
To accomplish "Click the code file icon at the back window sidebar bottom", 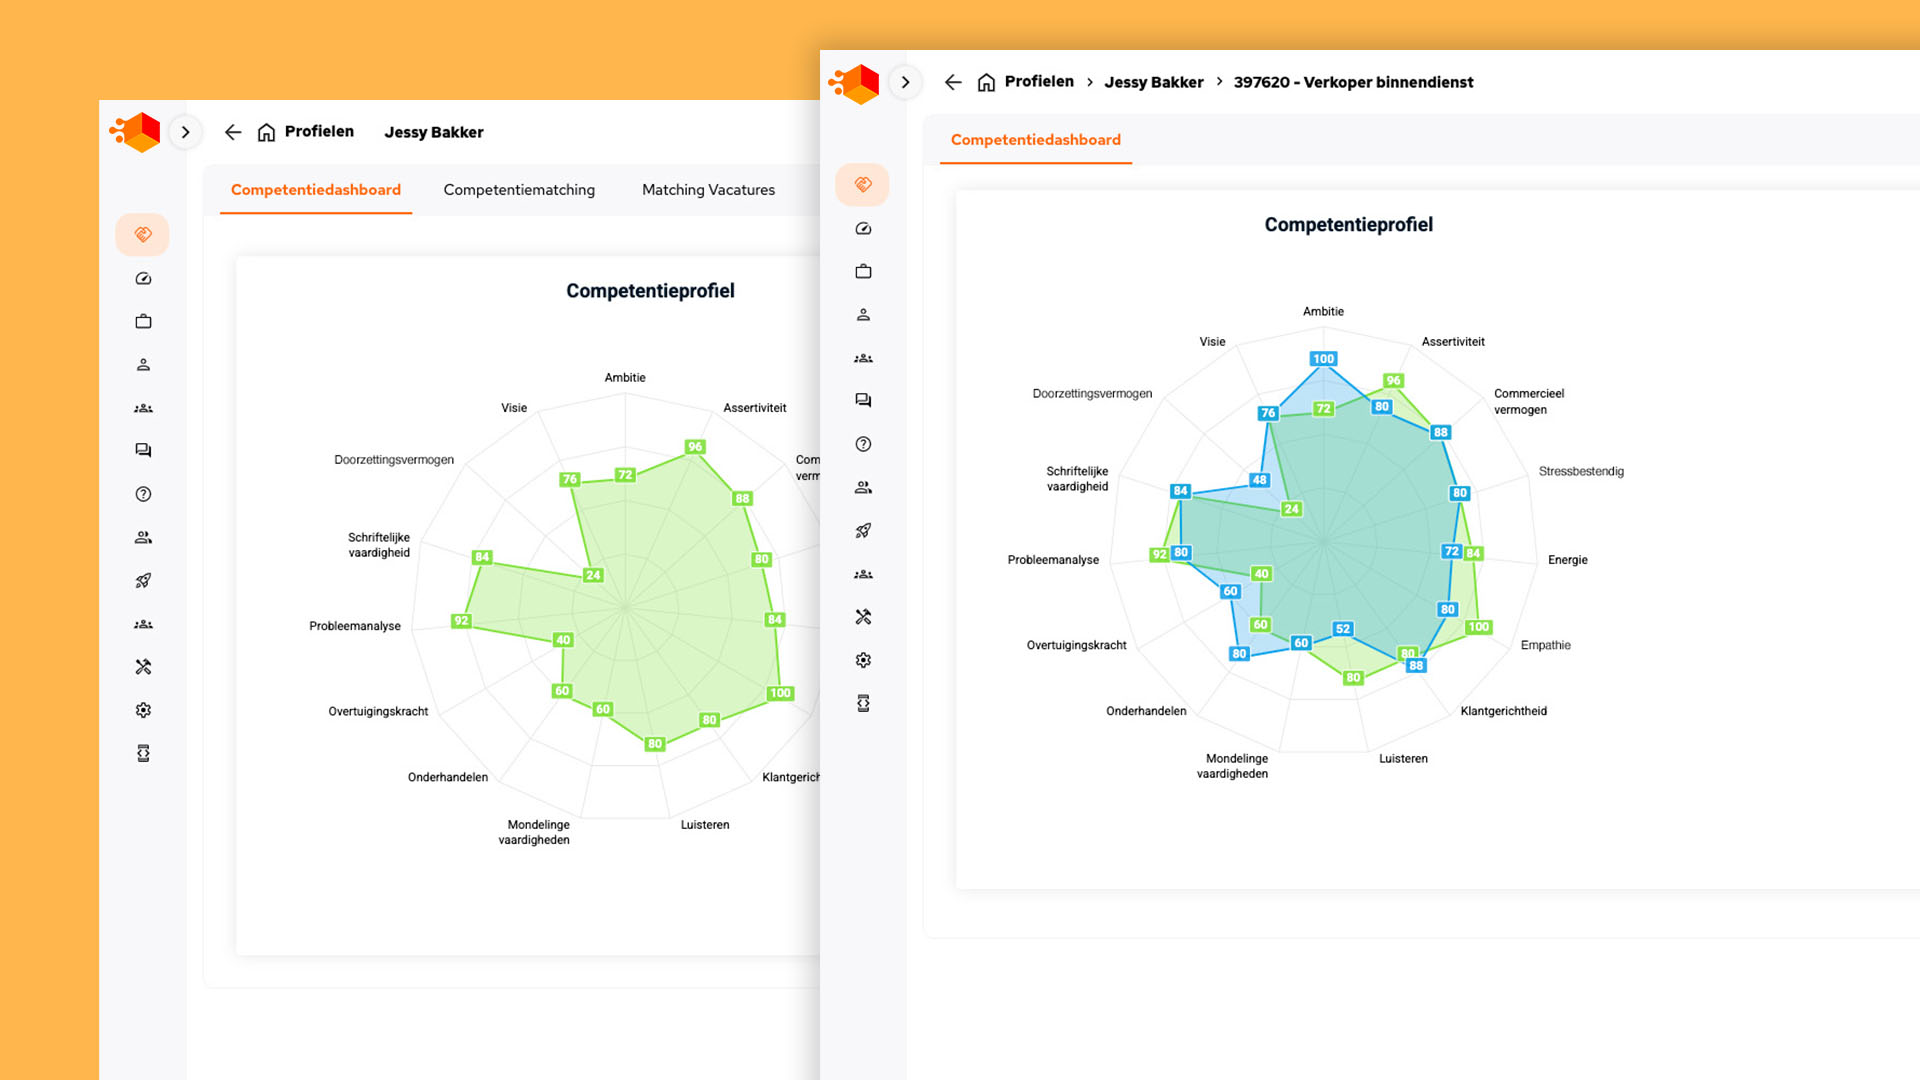I will (x=143, y=753).
